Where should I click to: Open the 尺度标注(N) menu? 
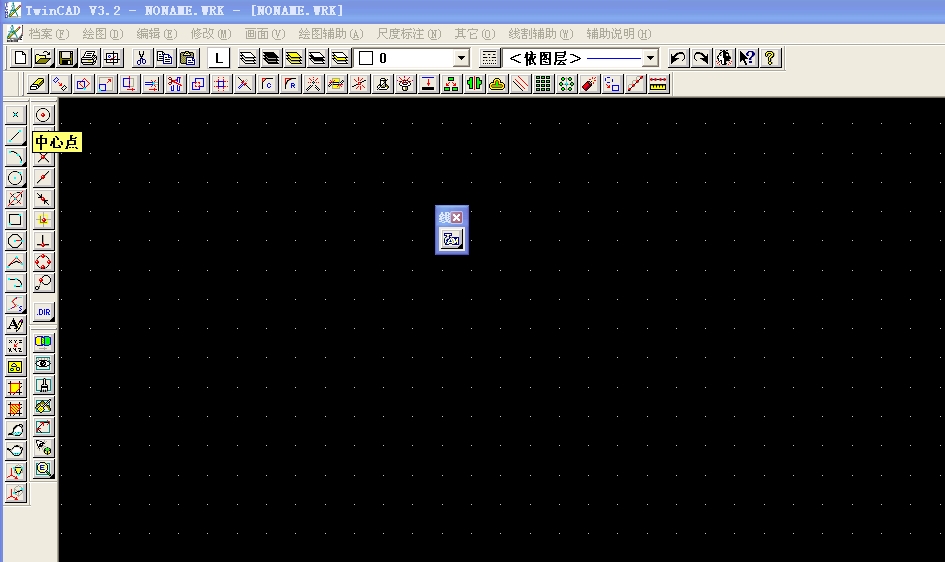pyautogui.click(x=409, y=34)
